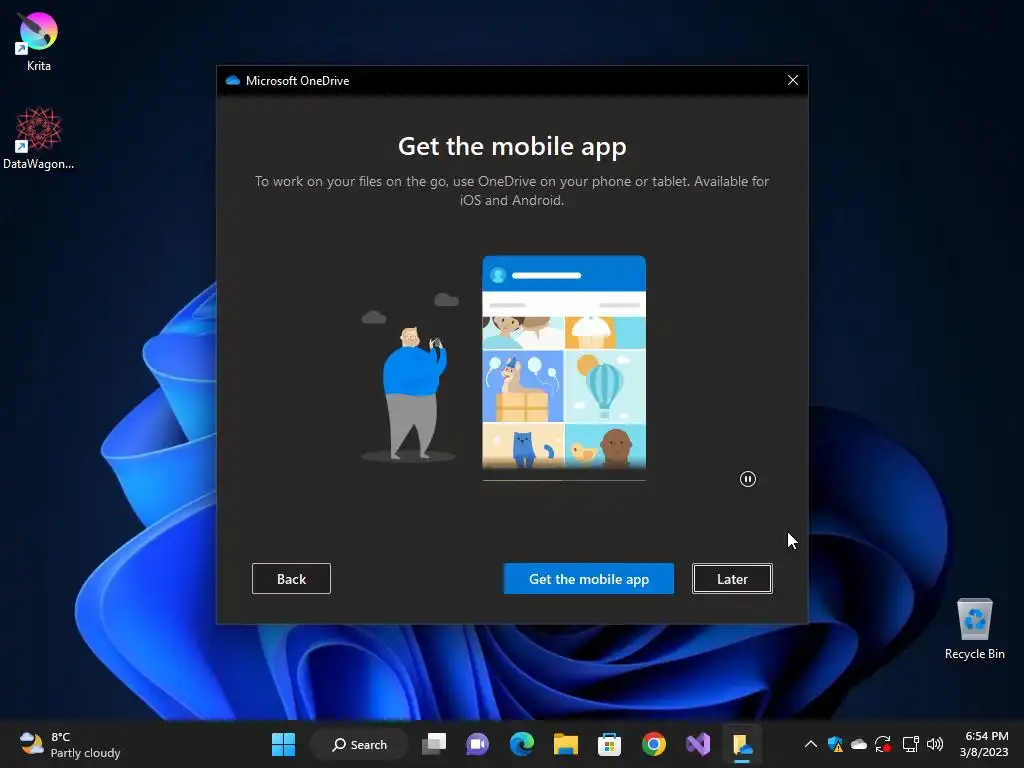Open Windows Security tray icon
The width and height of the screenshot is (1024, 768).
click(x=835, y=744)
